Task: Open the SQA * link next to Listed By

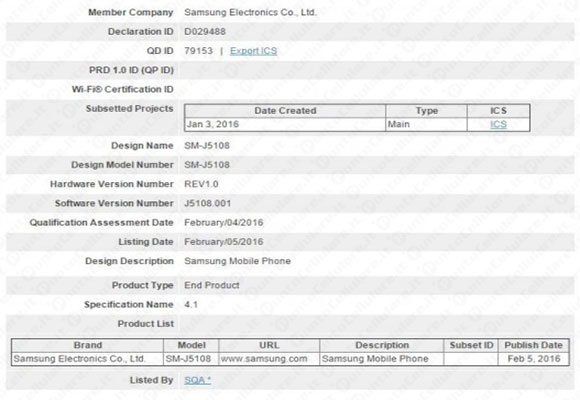Action: 198,380
